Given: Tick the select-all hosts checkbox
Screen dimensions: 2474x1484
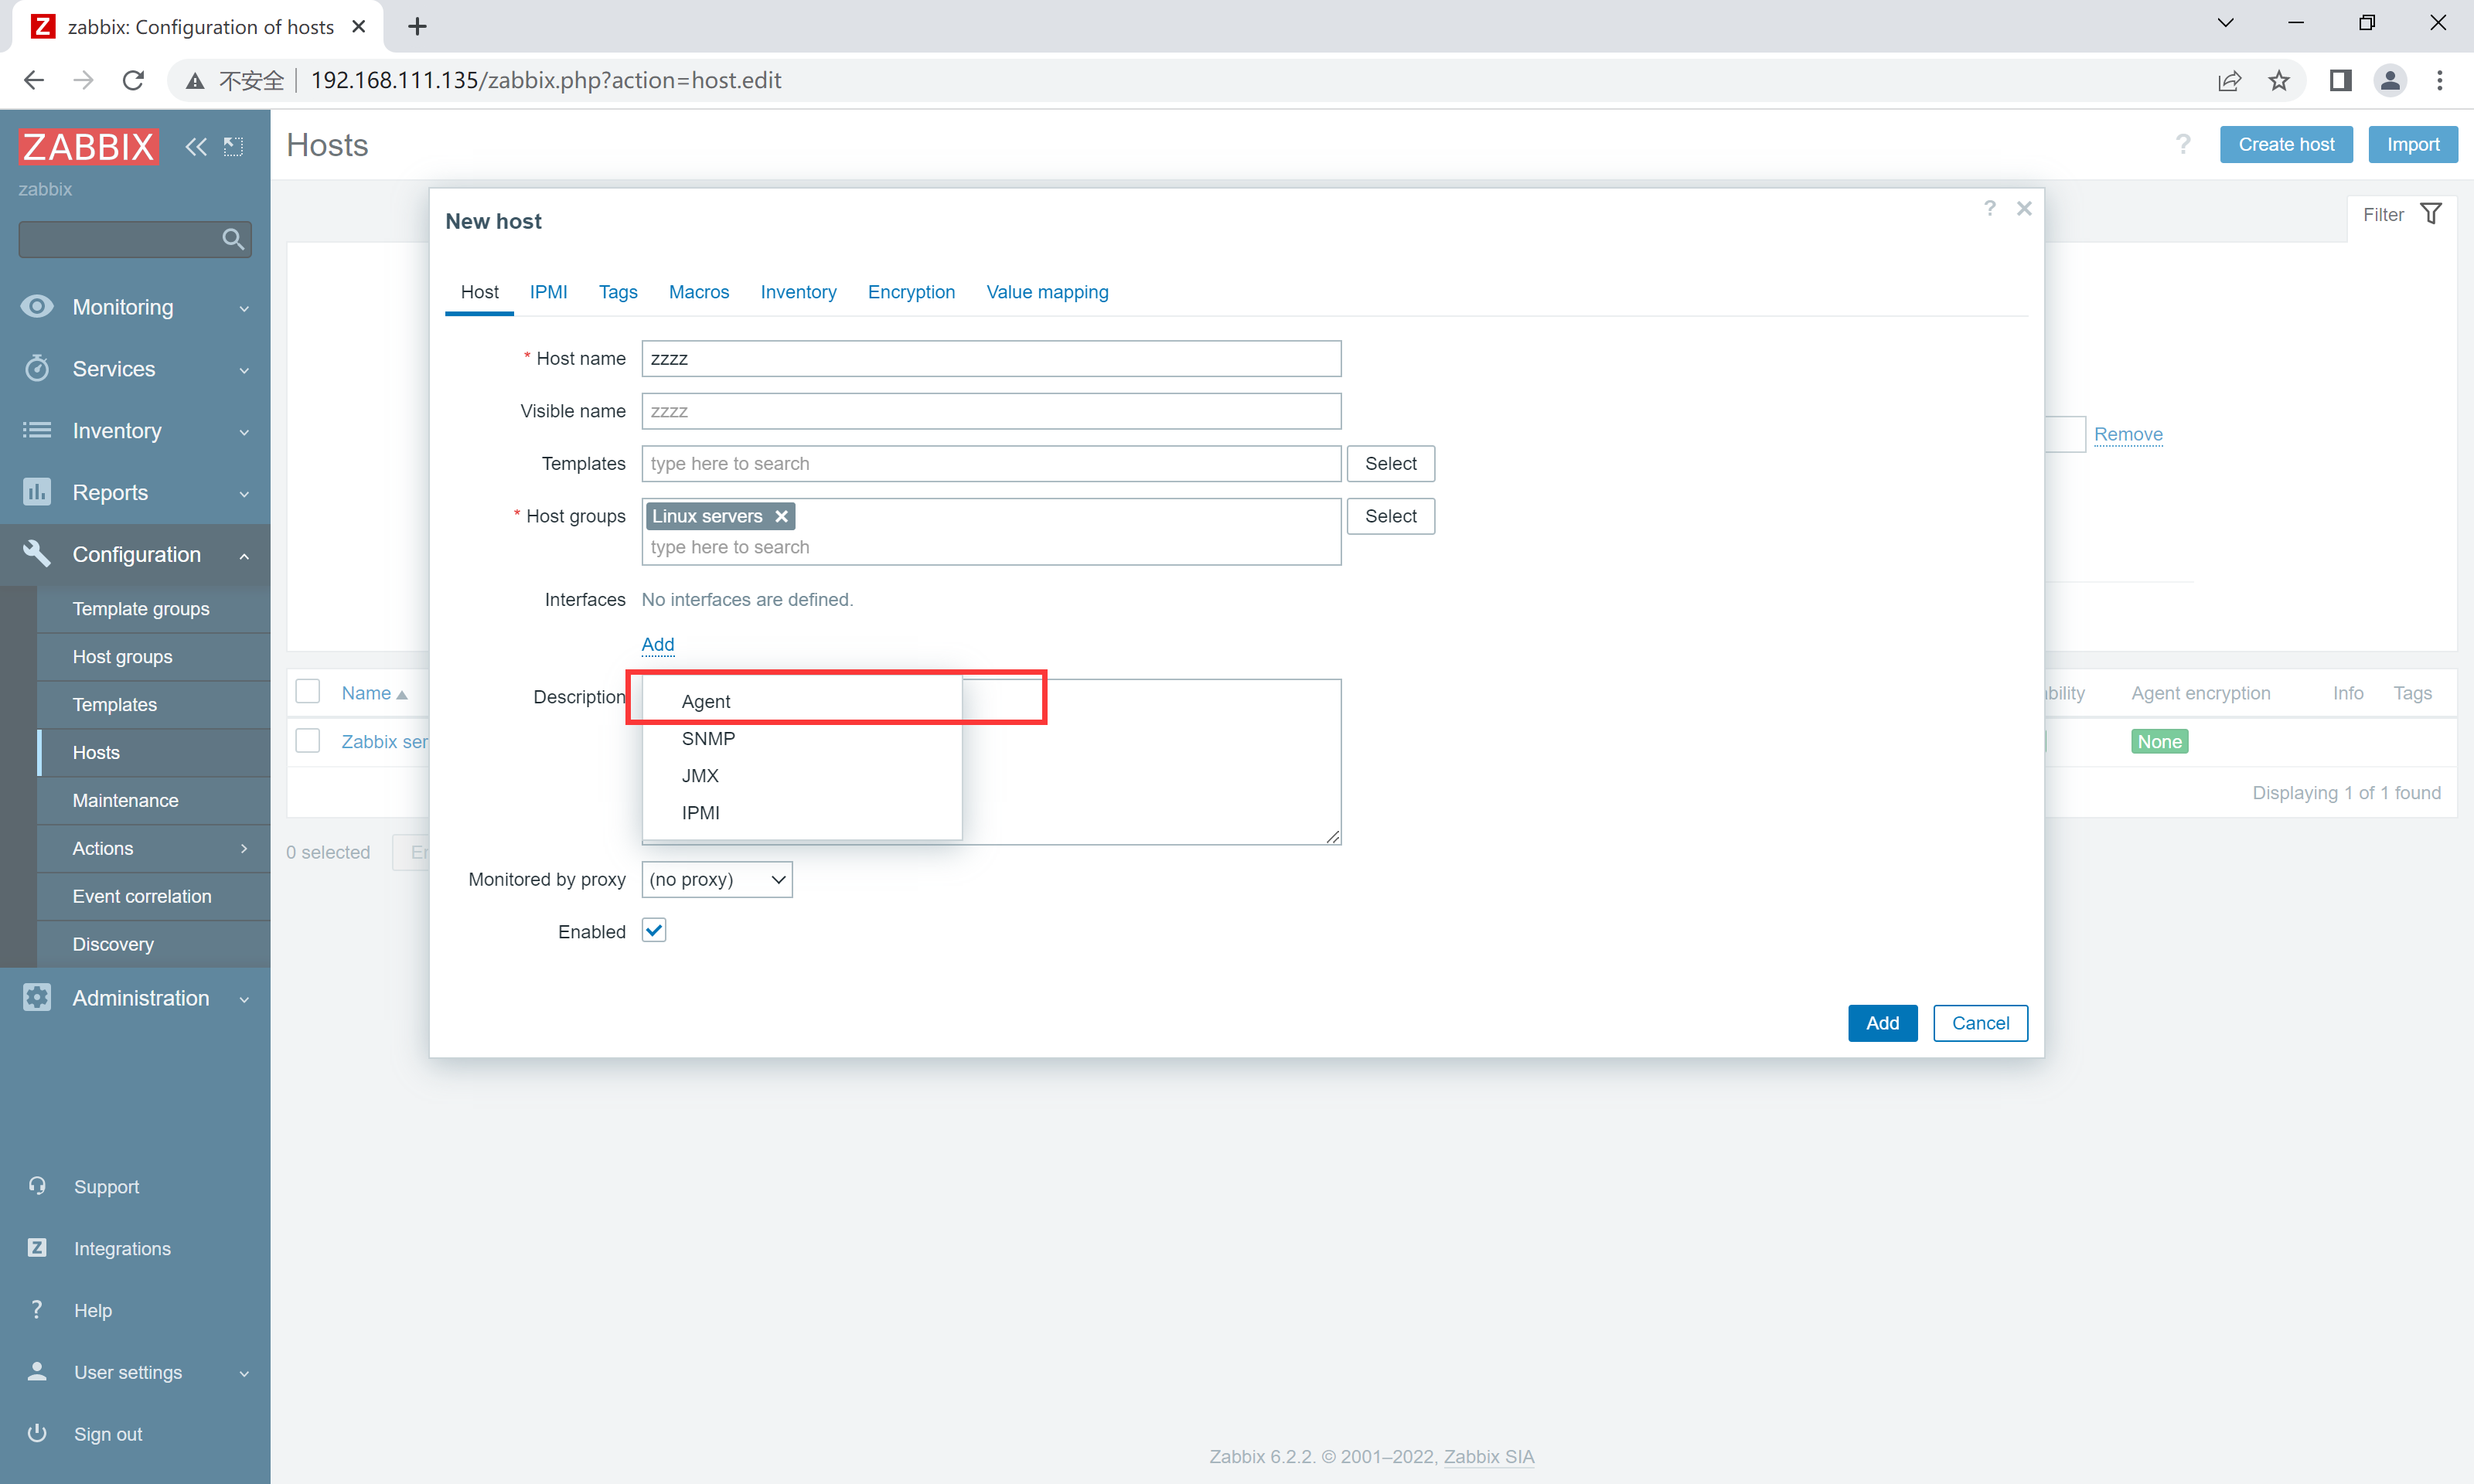Looking at the screenshot, I should pos(308,692).
